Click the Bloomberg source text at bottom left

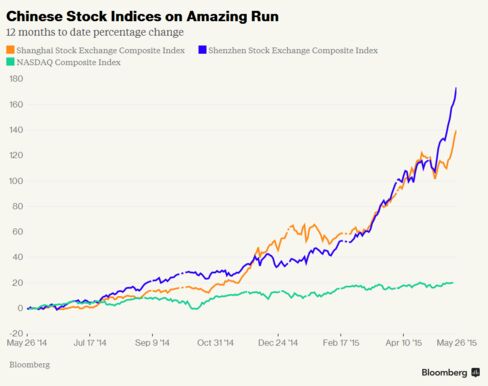(x=30, y=365)
